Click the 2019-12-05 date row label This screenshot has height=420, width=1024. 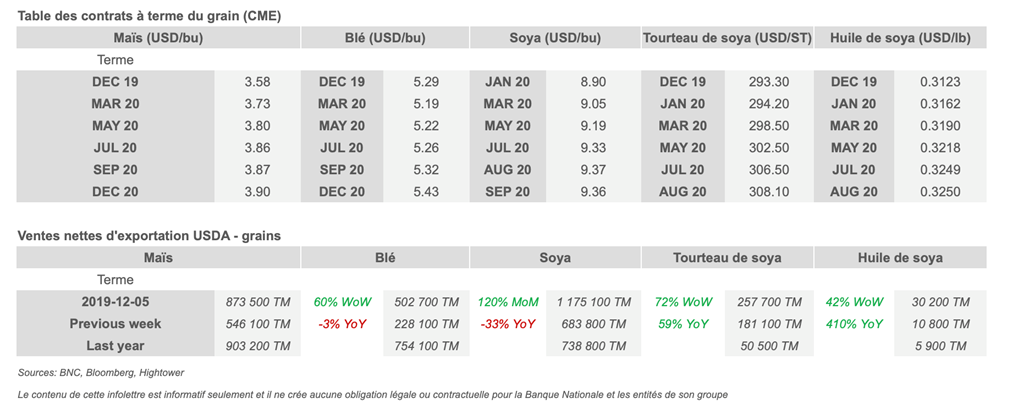115,302
